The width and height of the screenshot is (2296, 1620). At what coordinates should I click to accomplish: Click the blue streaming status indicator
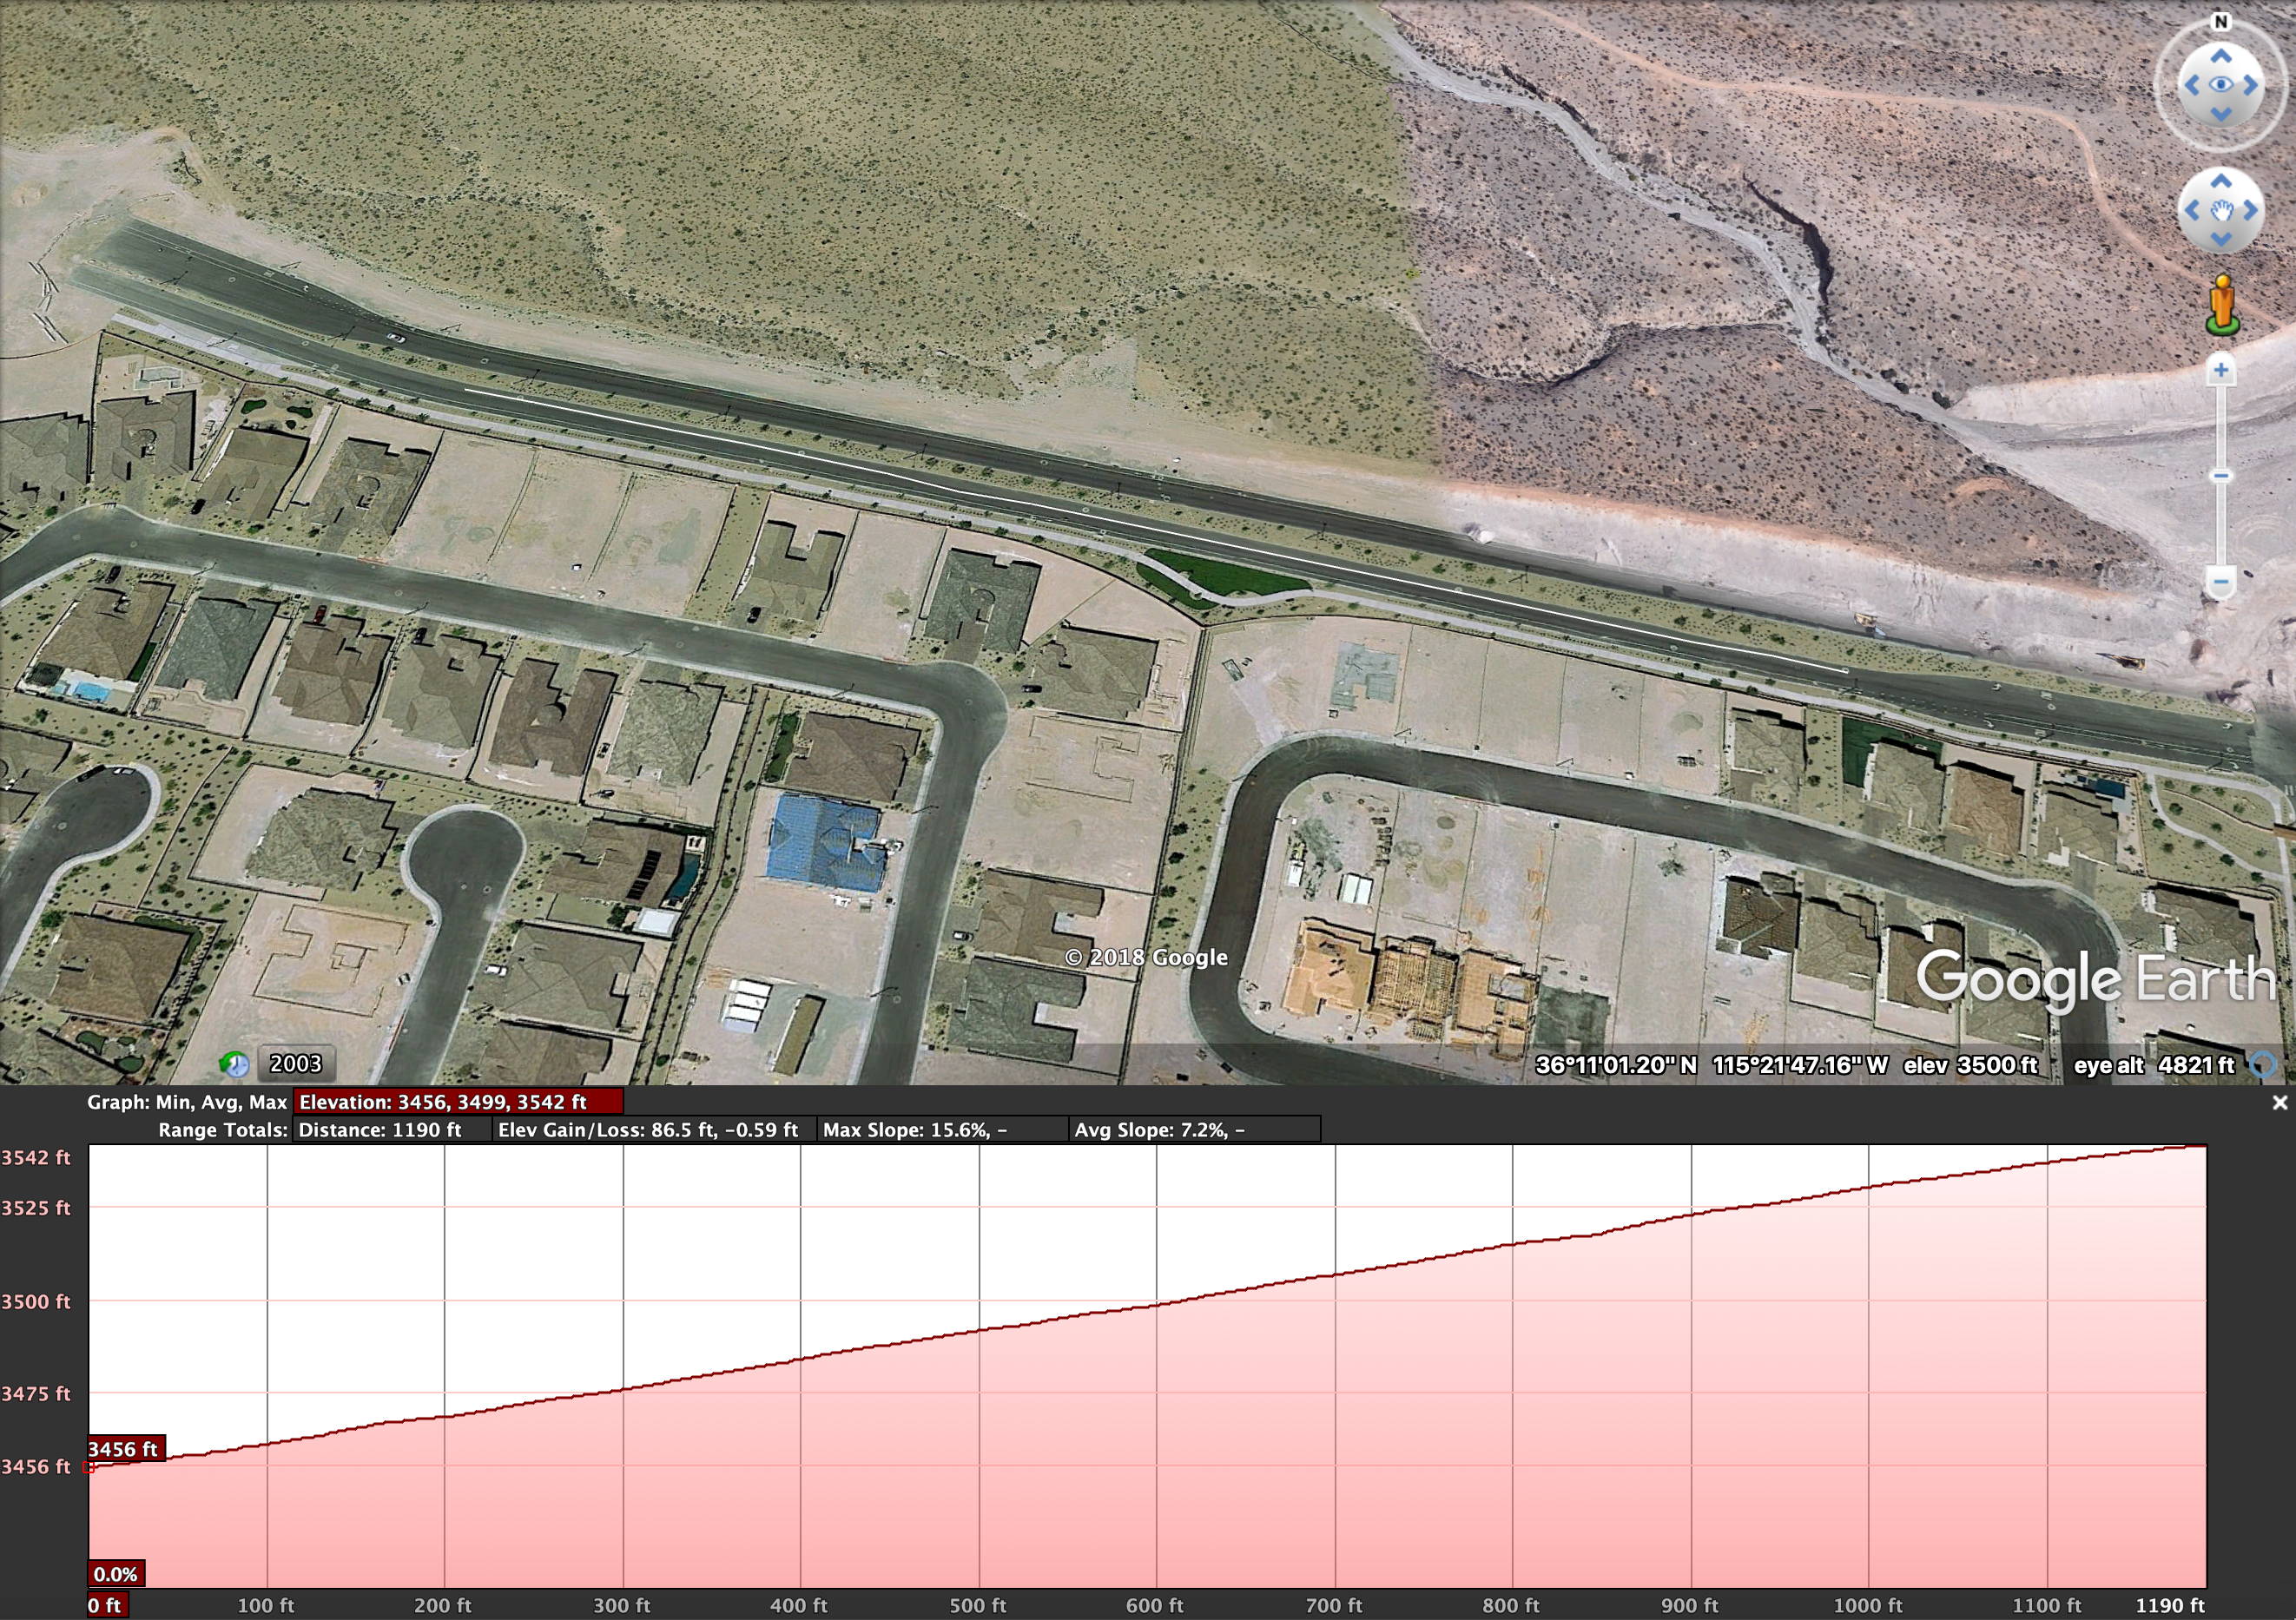pos(2264,1065)
